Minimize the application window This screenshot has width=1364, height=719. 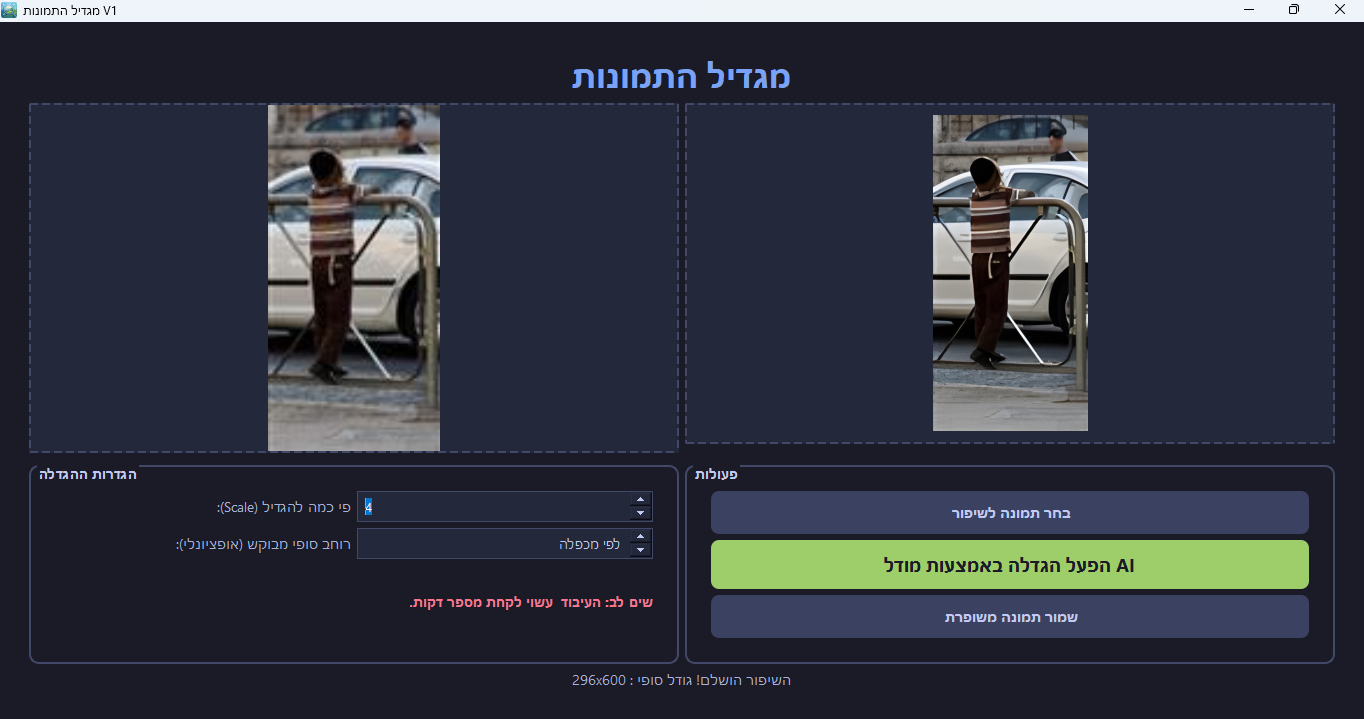click(1249, 10)
